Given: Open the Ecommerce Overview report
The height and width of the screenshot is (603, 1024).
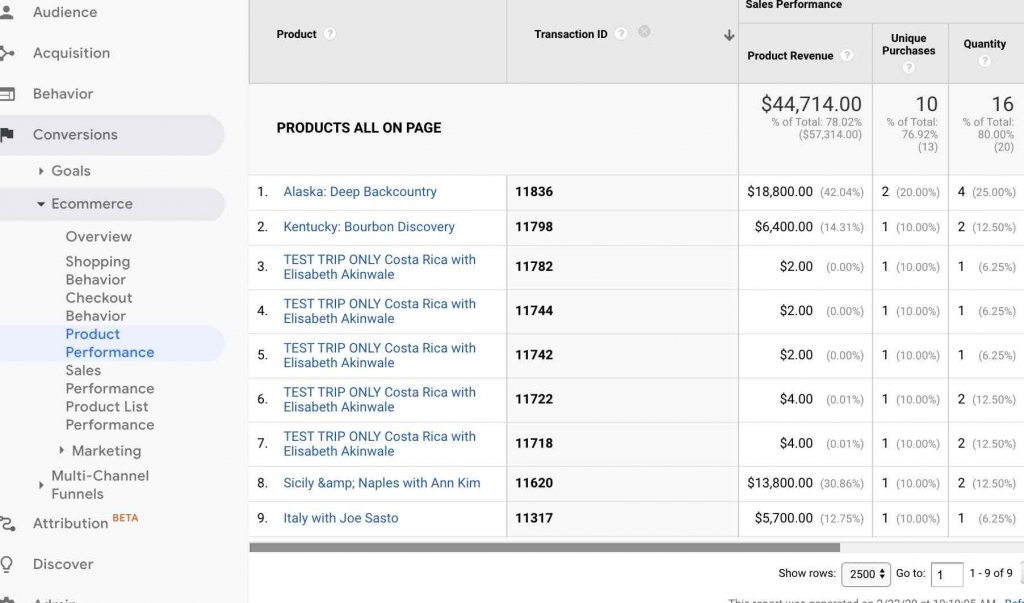Looking at the screenshot, I should point(98,237).
